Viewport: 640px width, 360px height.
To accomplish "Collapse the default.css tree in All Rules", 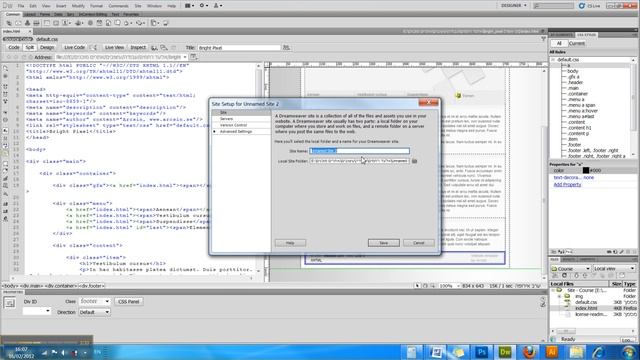I will point(553,60).
